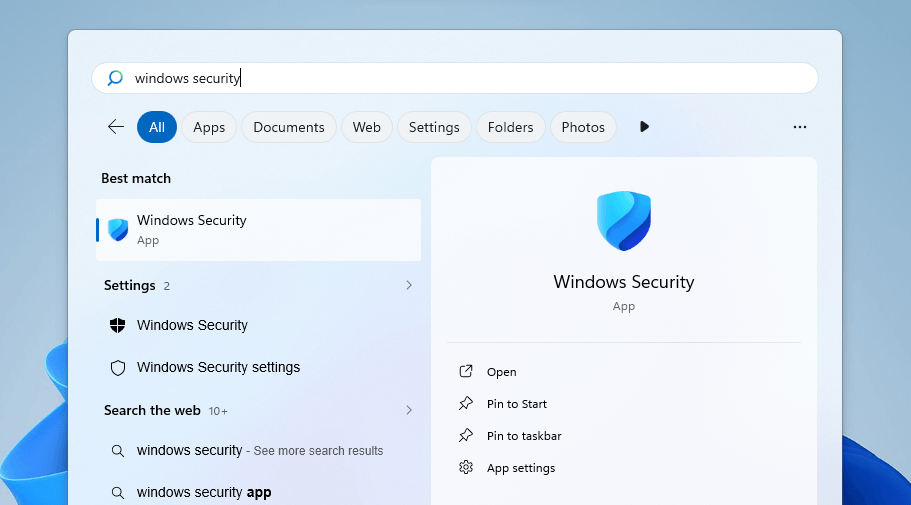Click the blue shield icon in Best match

118,230
